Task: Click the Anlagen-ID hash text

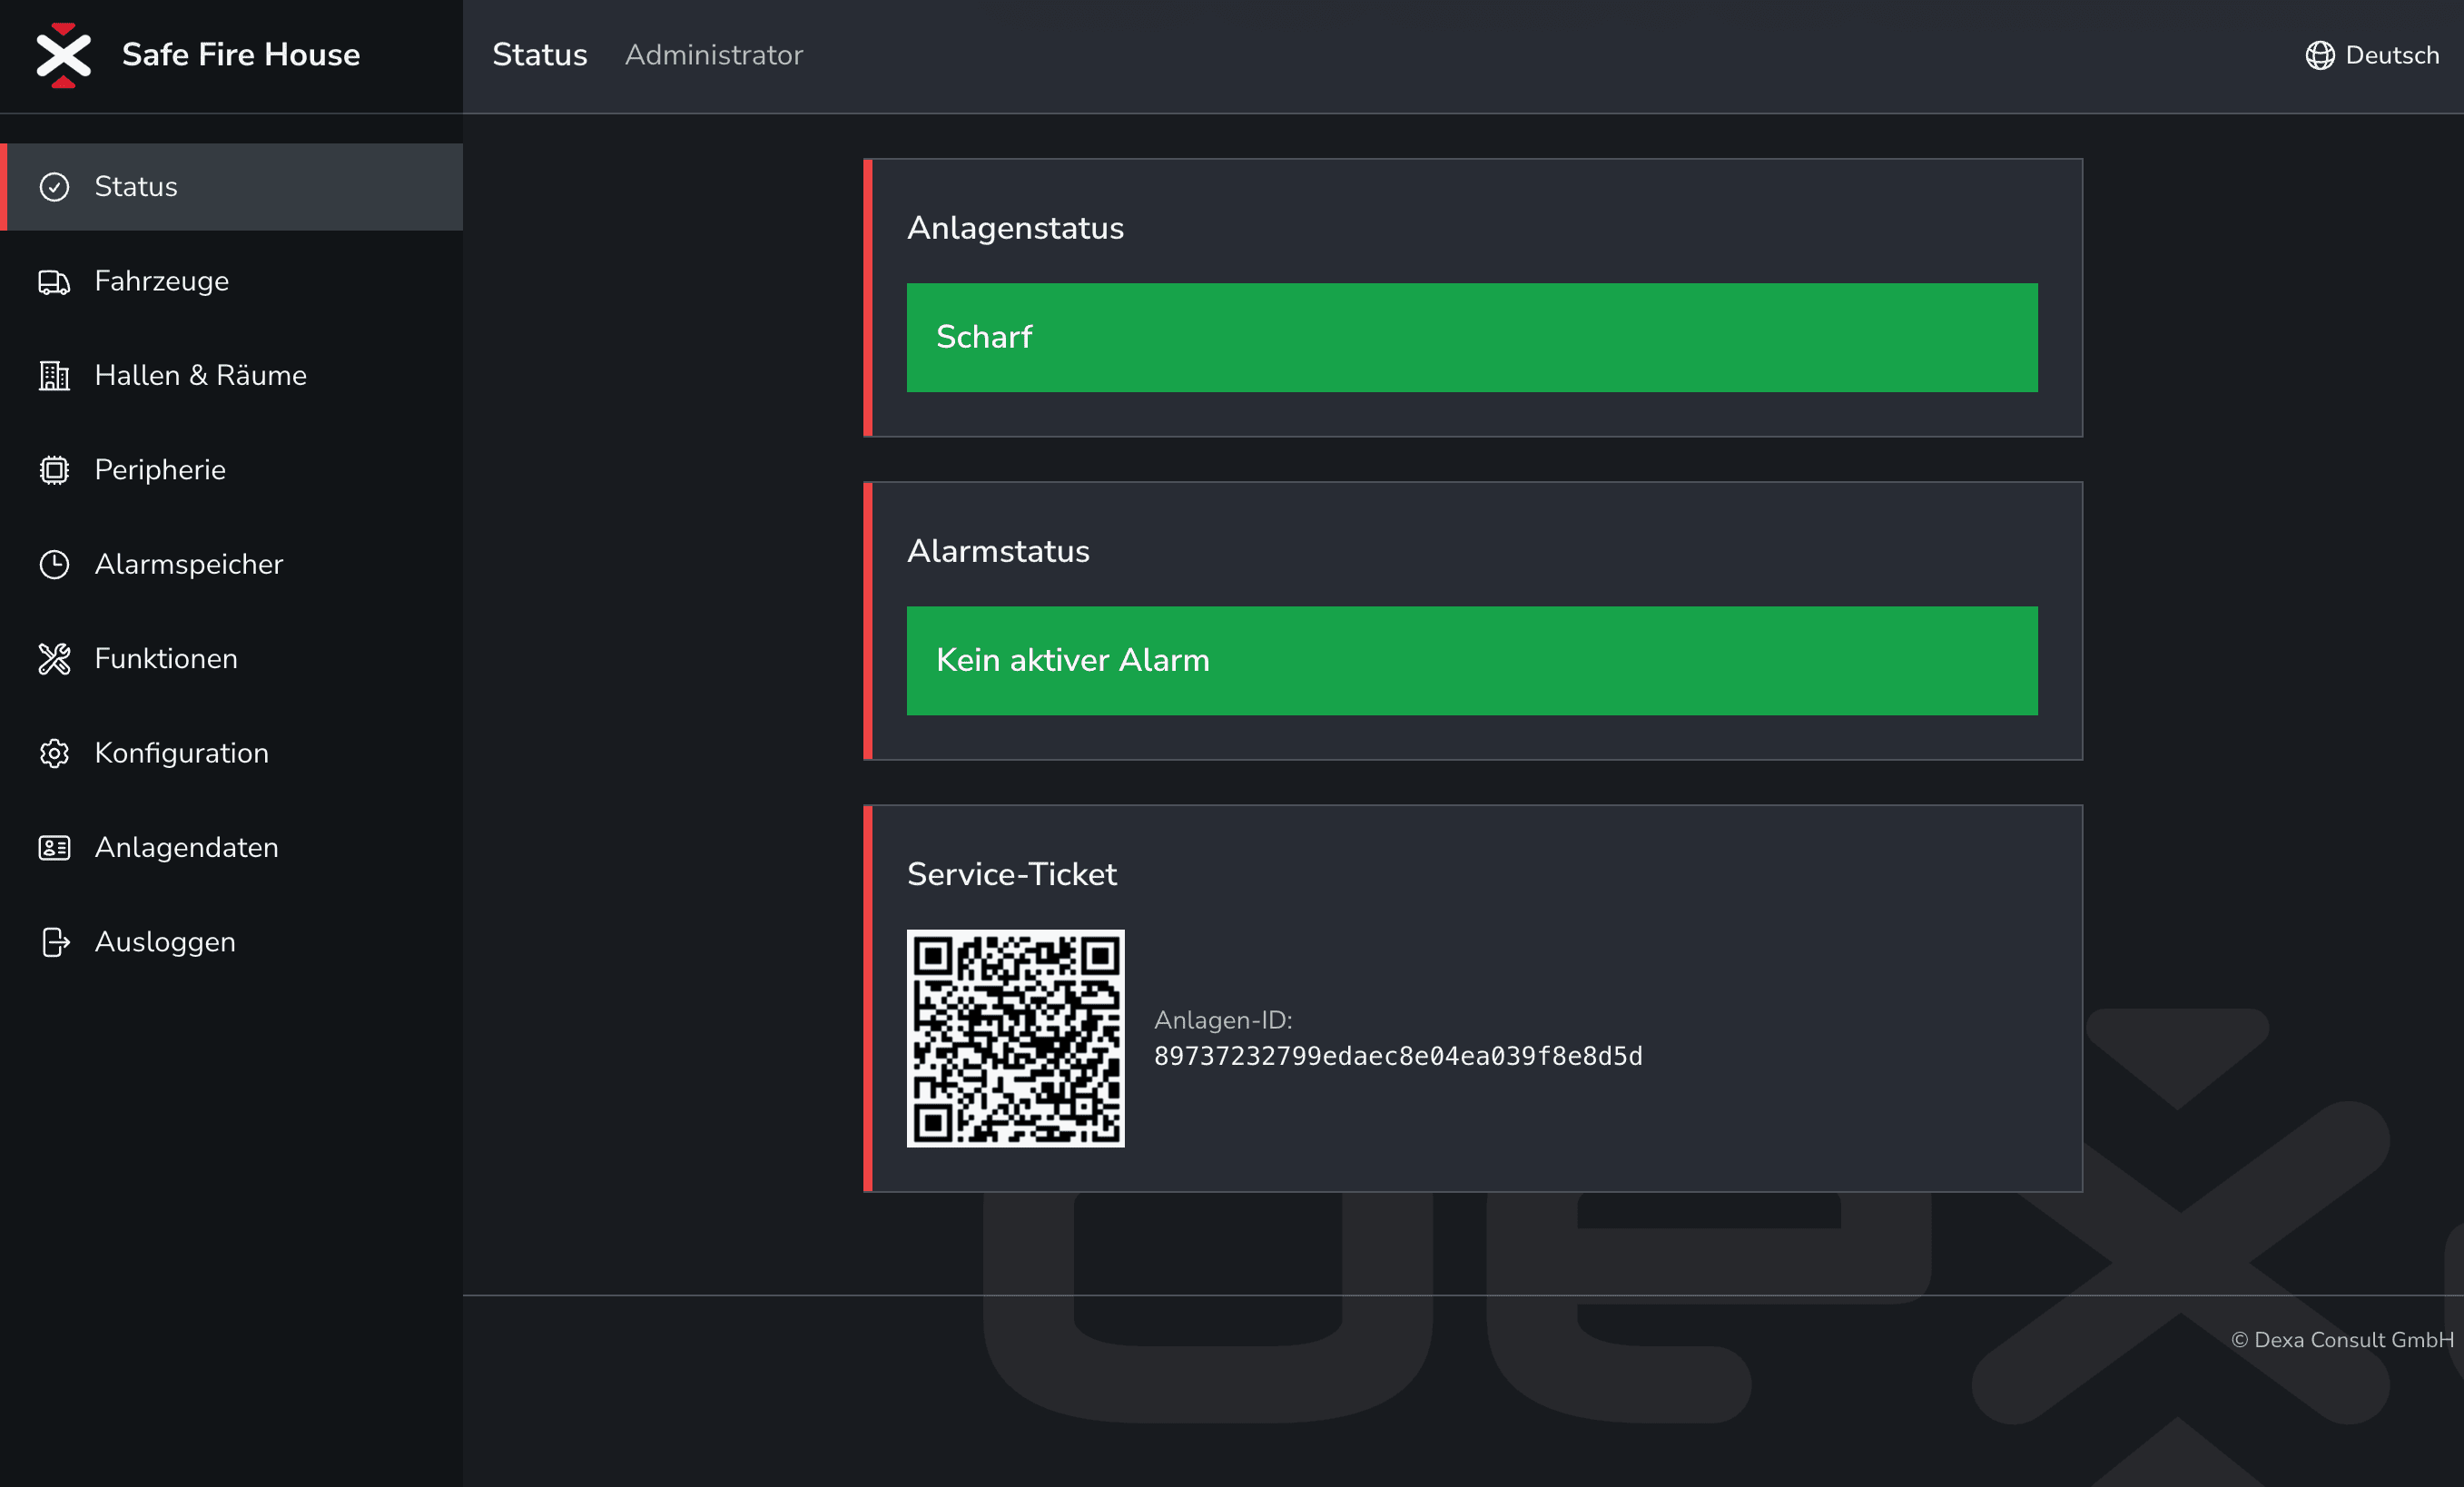Action: pos(1397,1057)
